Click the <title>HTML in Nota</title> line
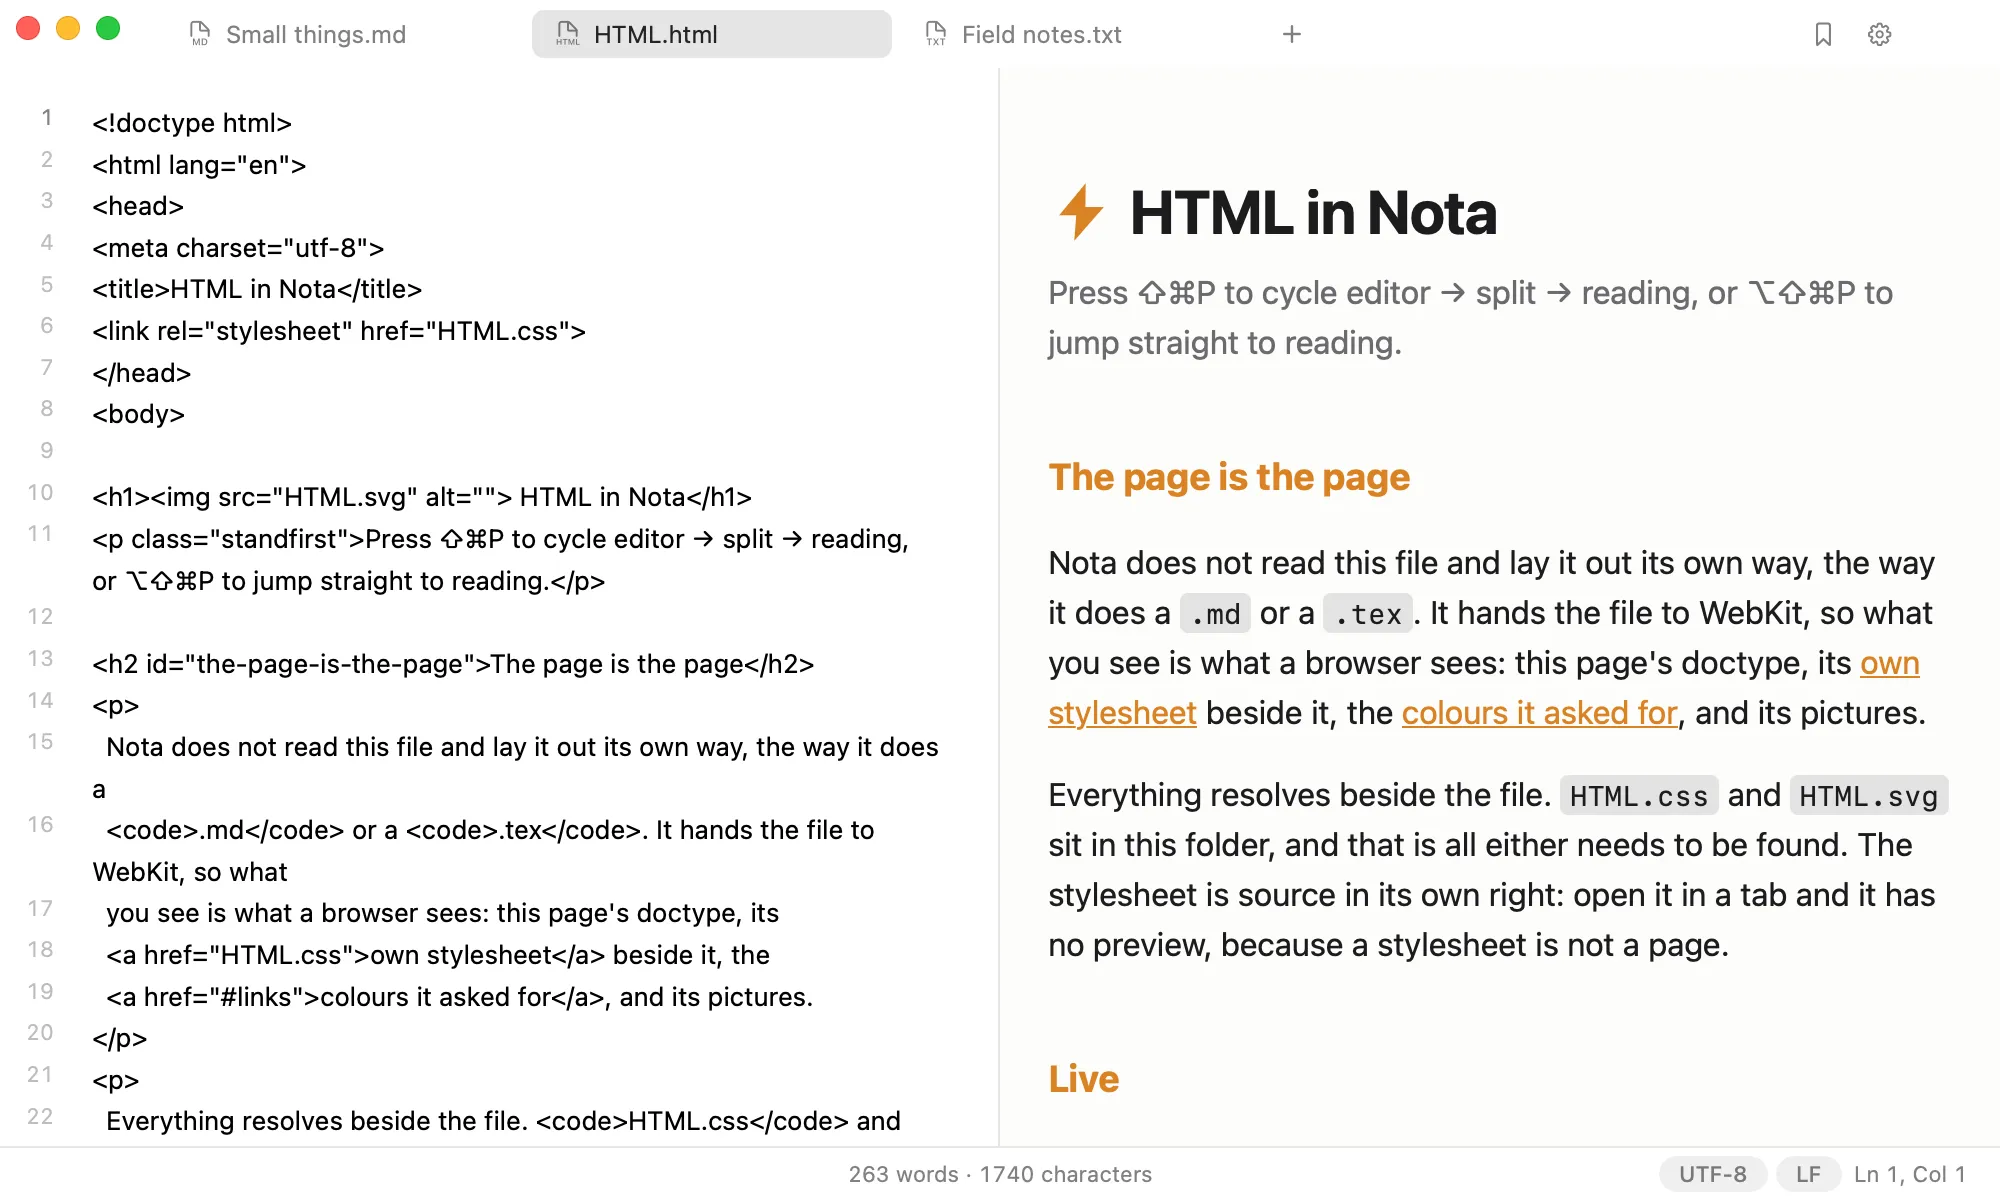 pos(257,289)
